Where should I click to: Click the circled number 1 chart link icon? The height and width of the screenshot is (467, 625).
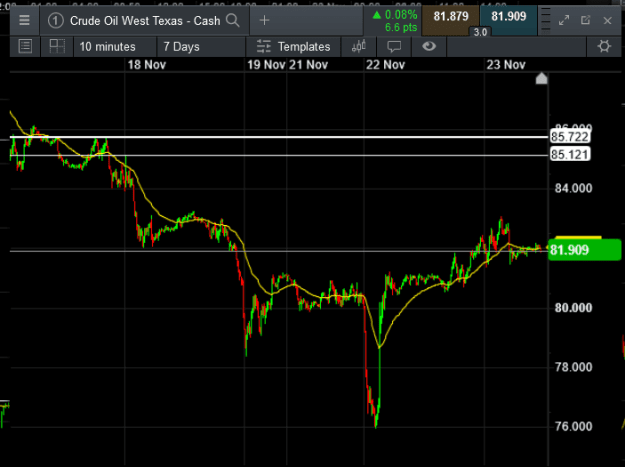pos(56,21)
